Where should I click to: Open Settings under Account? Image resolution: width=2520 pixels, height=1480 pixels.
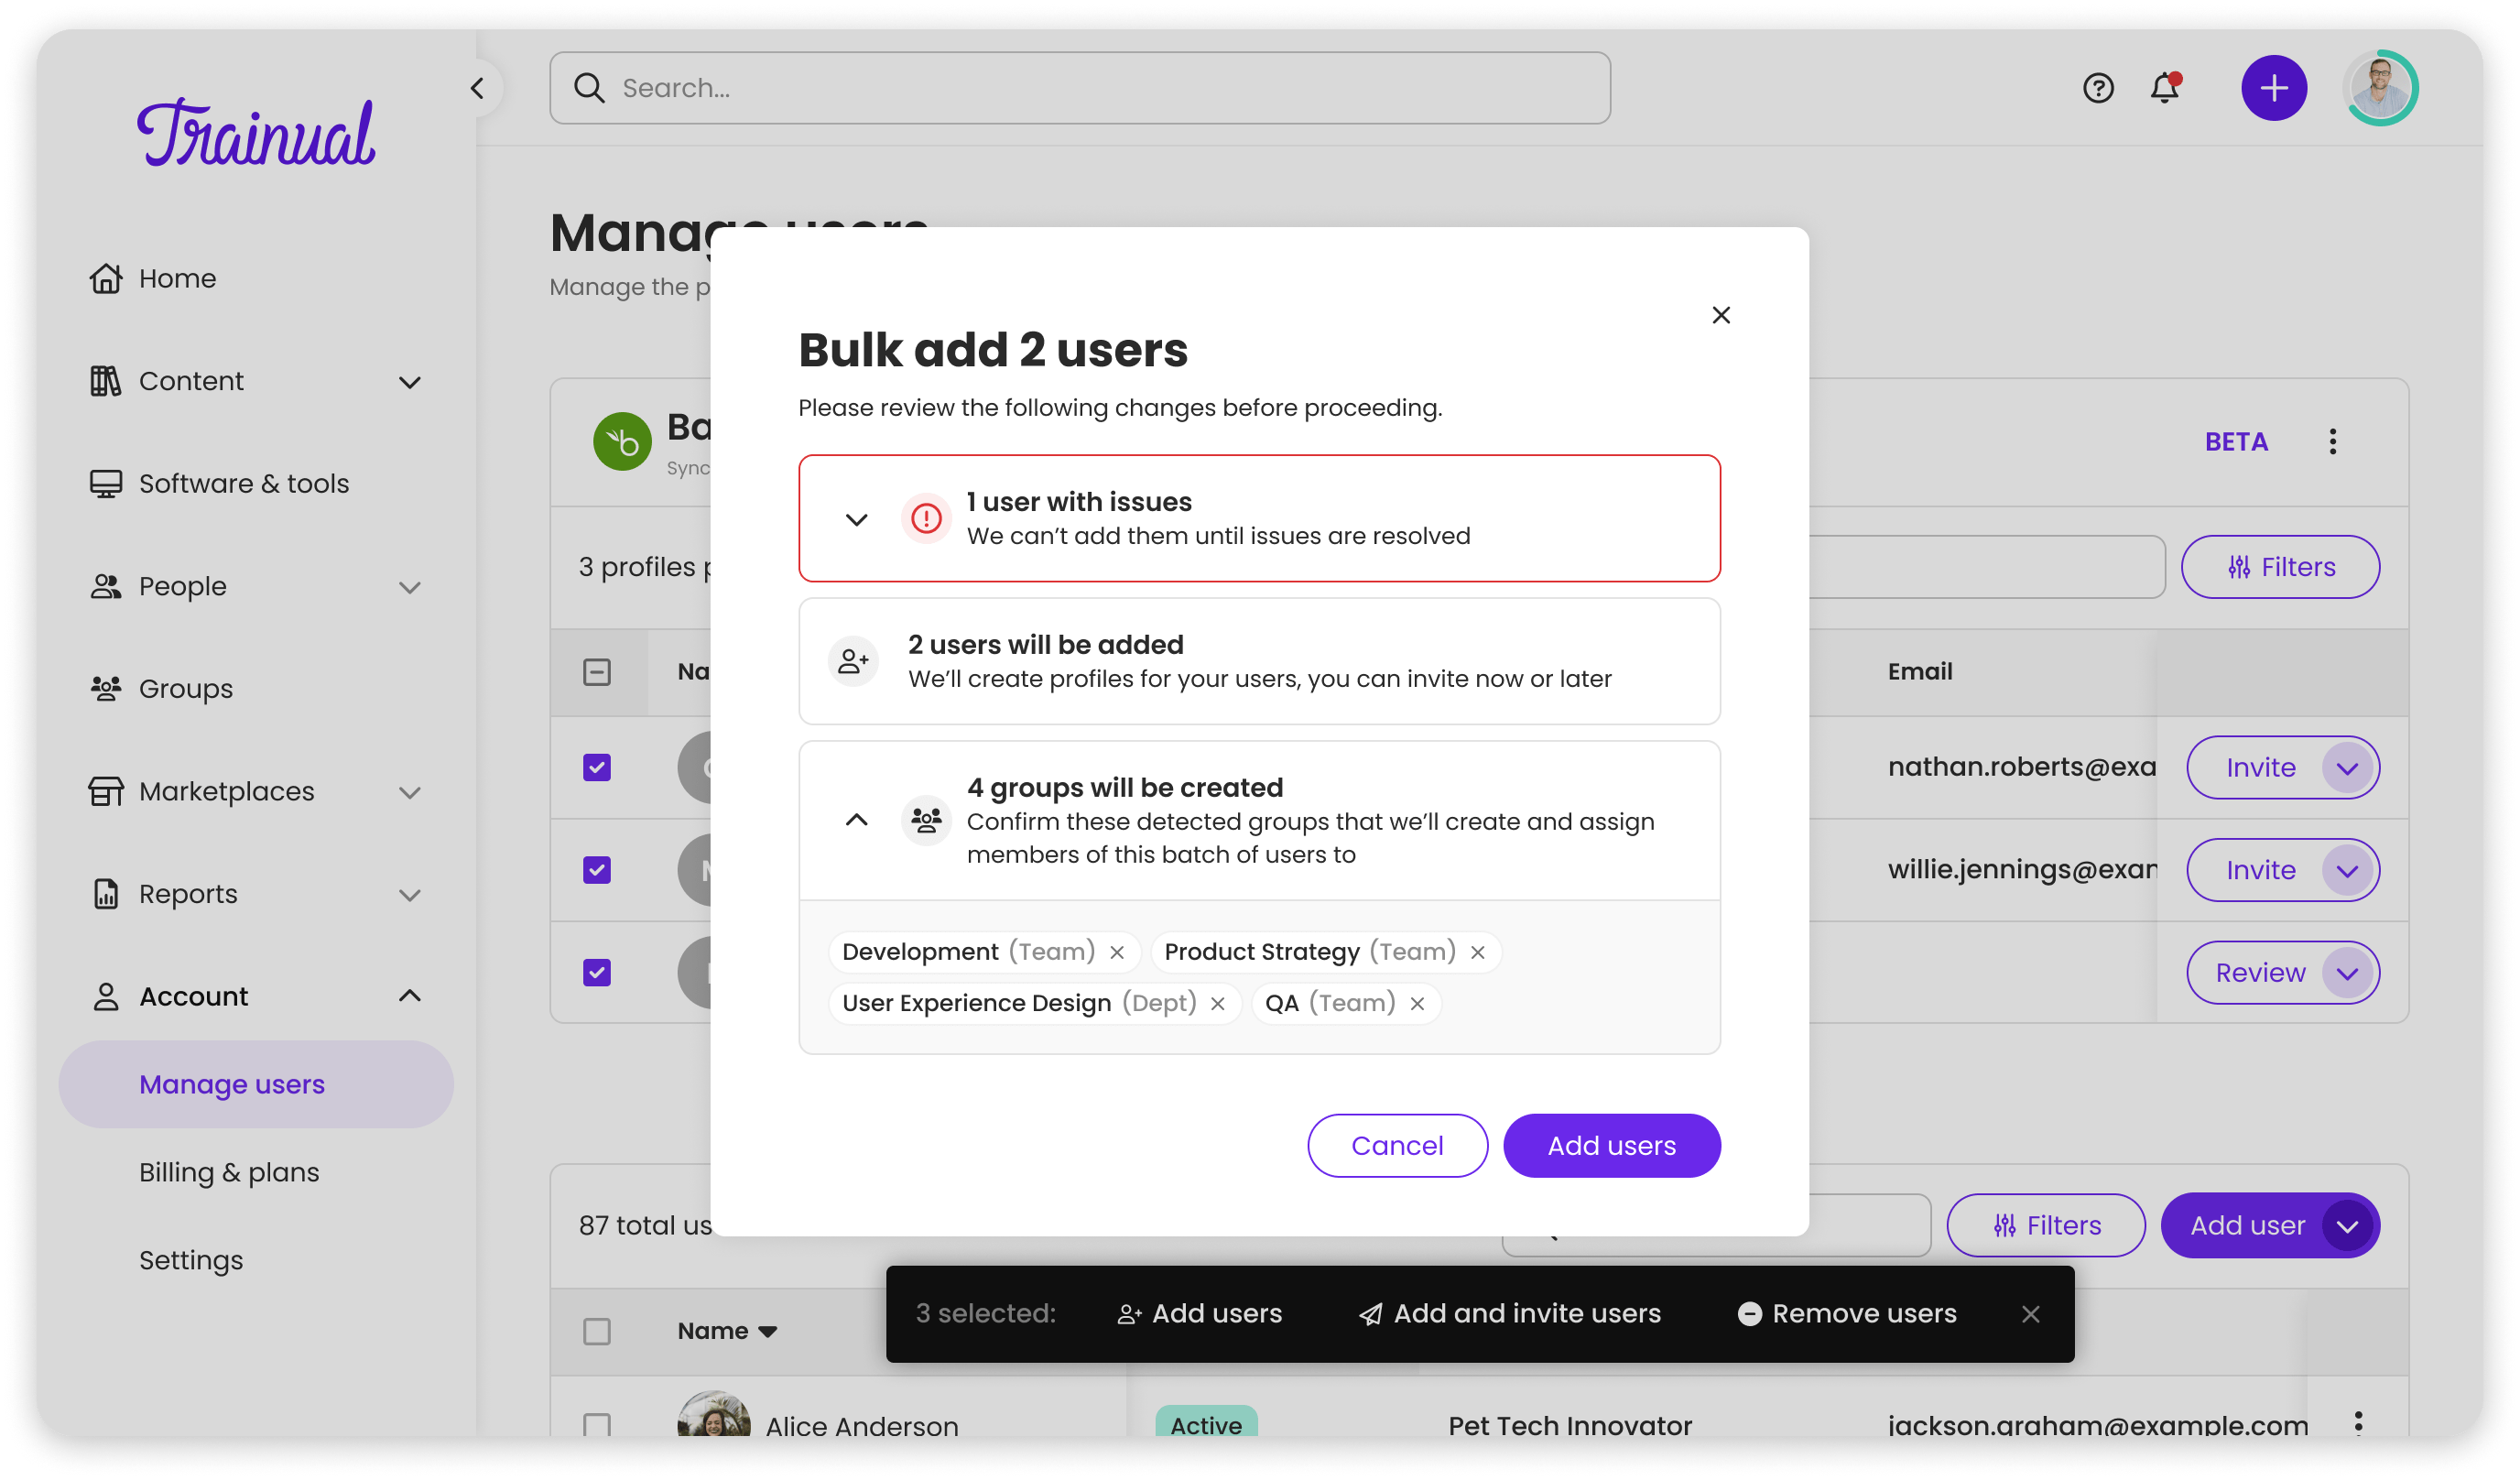[x=191, y=1260]
